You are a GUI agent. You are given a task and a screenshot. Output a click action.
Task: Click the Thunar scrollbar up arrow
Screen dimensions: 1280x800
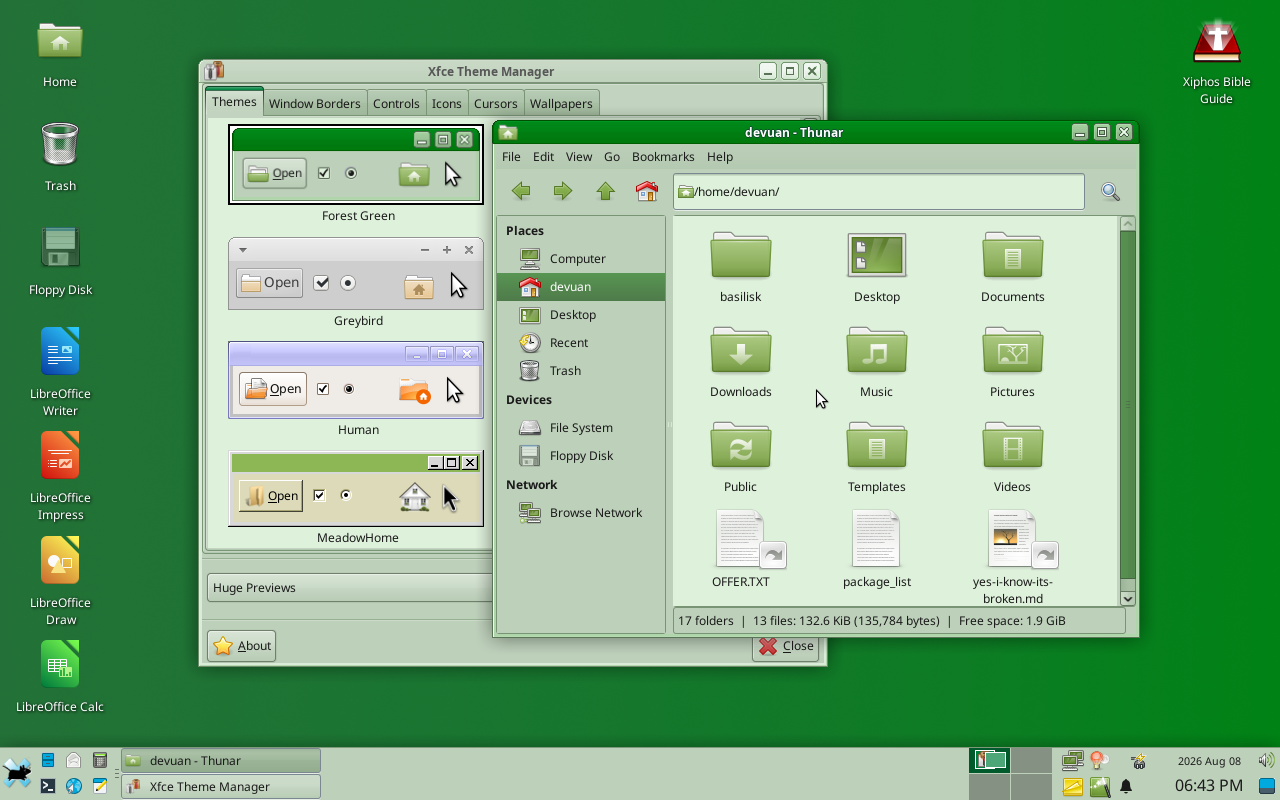[x=1128, y=224]
